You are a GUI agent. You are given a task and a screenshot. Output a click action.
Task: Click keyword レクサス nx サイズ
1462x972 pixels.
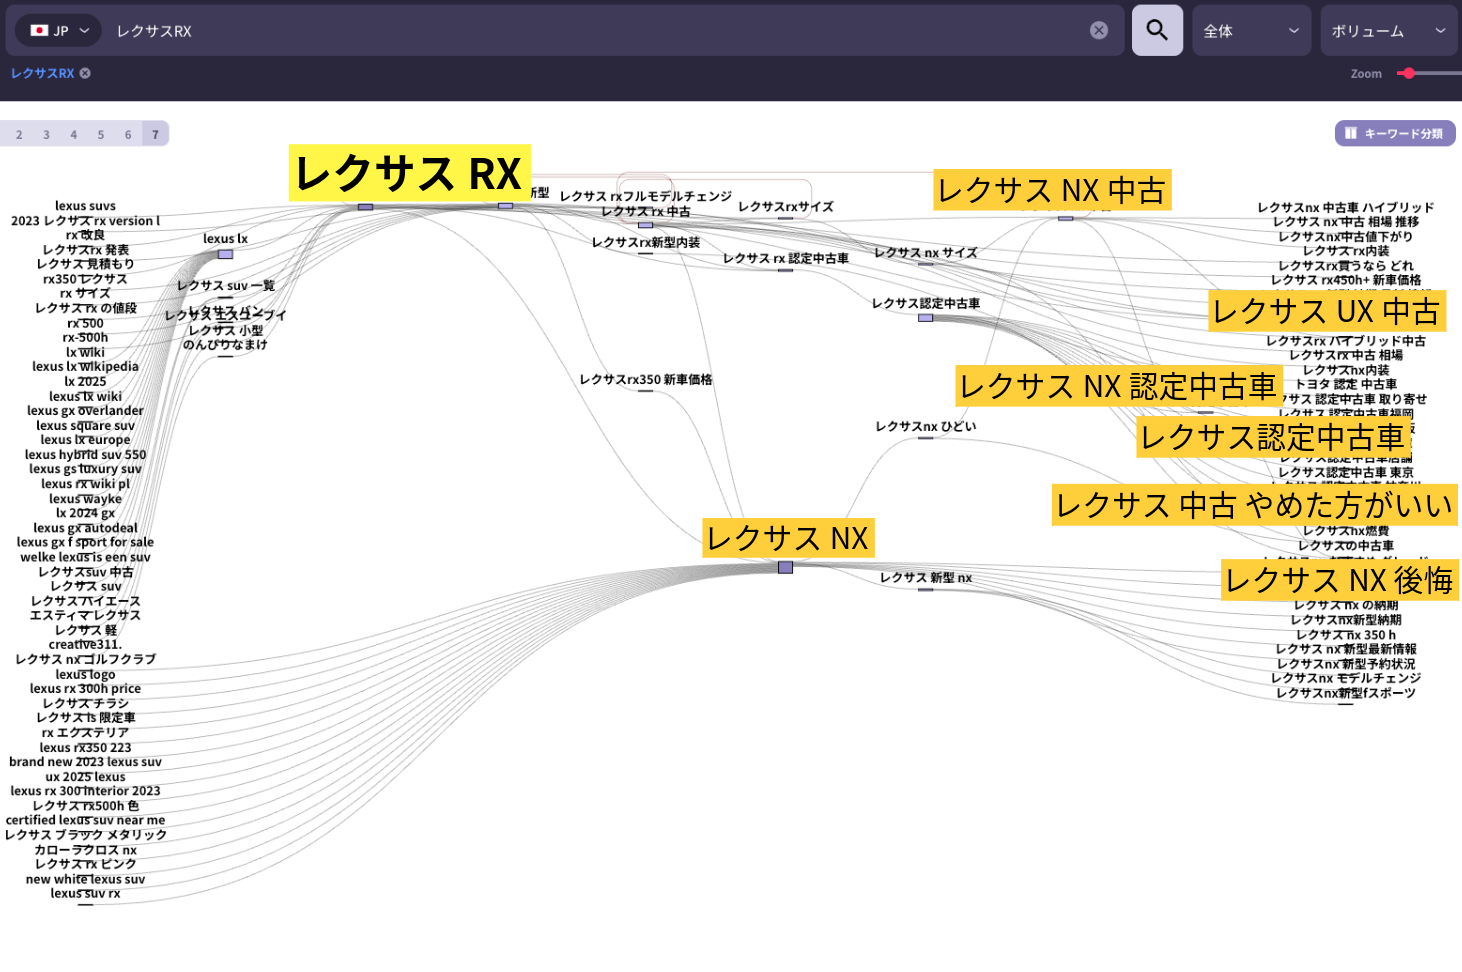926,253
